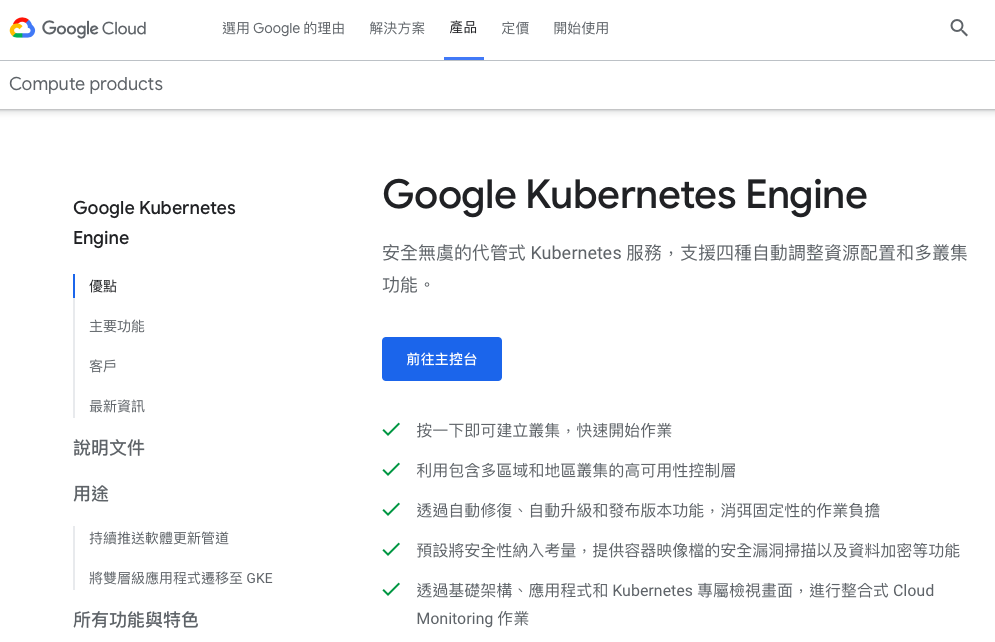Click the Google Cloud logo
Screen dimensions: 995x642
[x=78, y=28]
